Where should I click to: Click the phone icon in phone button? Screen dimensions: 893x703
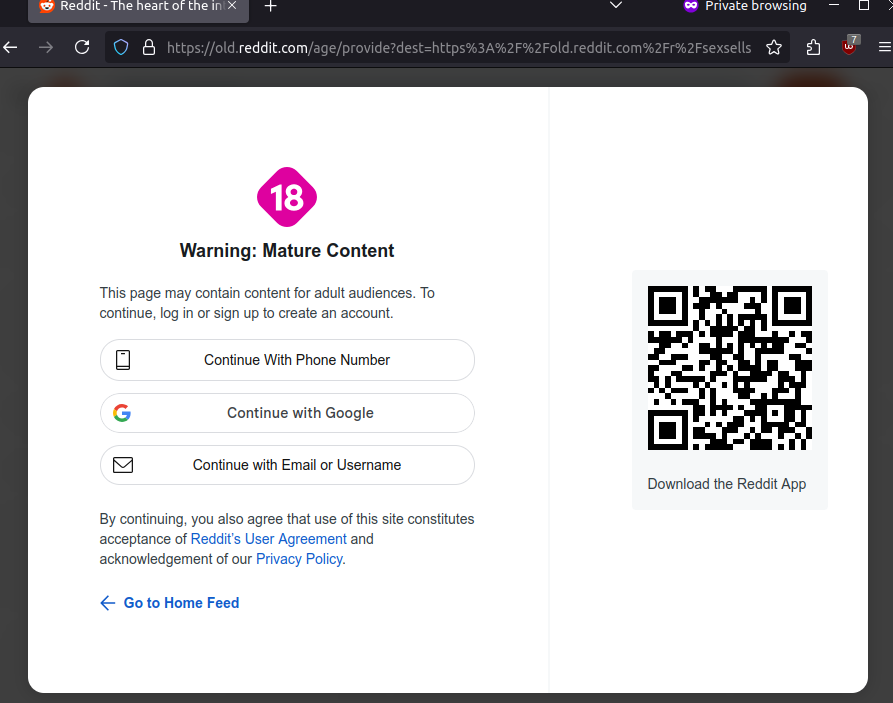pos(123,360)
